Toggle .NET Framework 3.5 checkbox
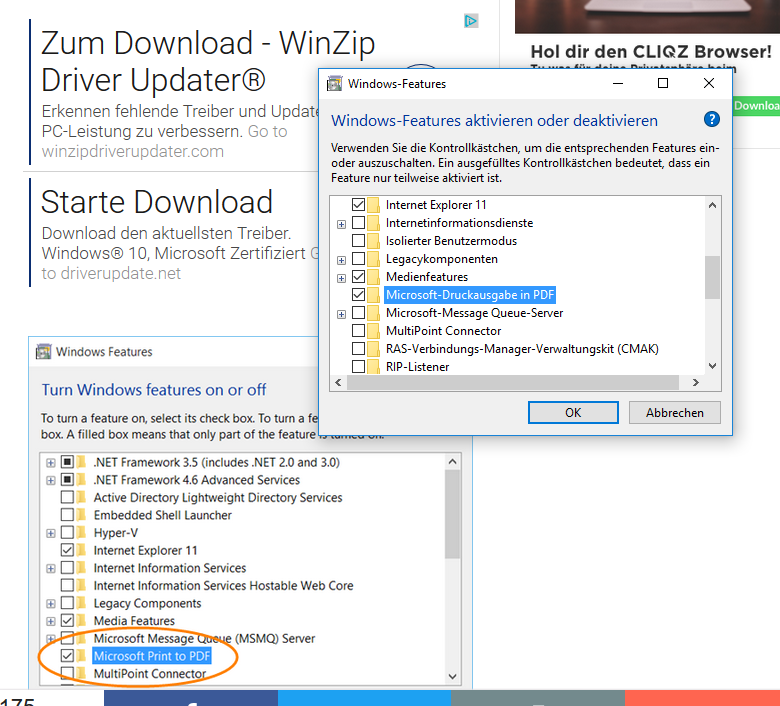Screen dimensions: 780x706 click(67, 462)
